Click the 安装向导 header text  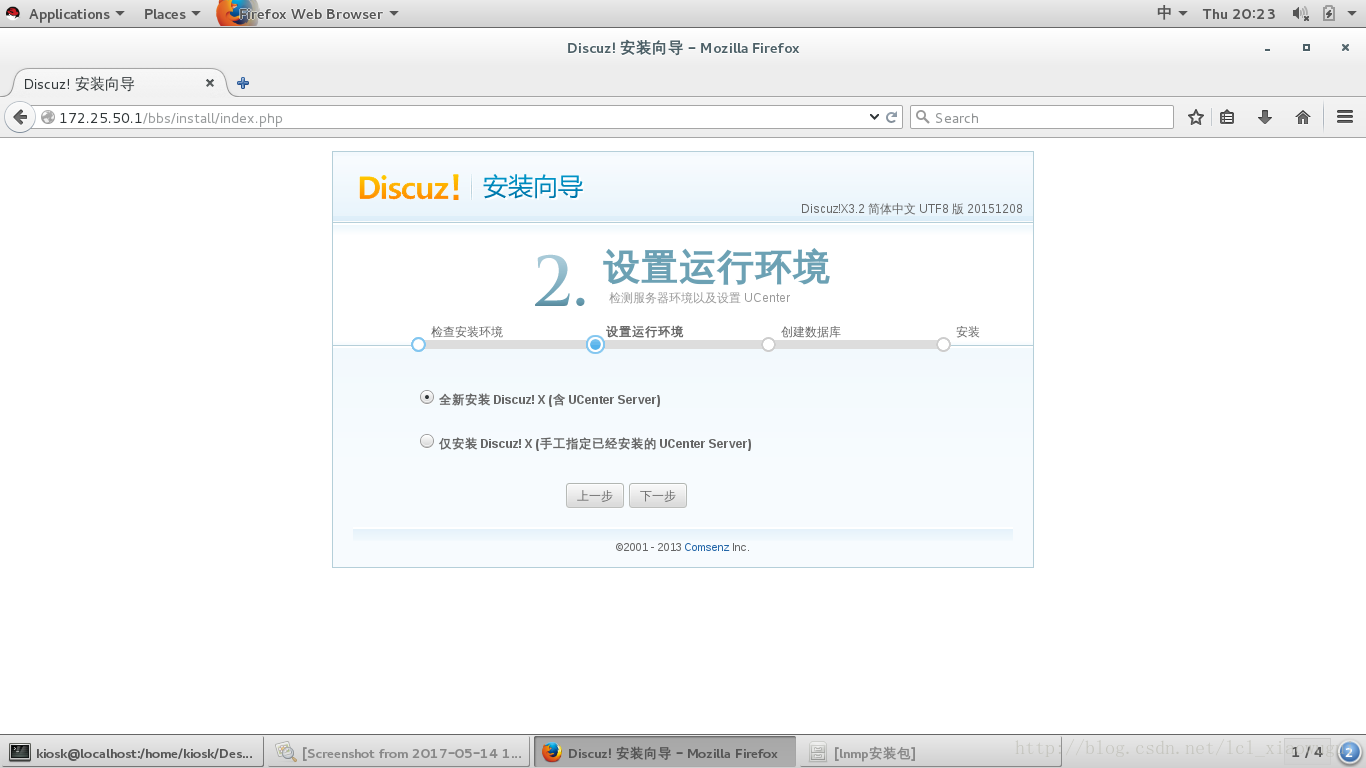tap(533, 187)
